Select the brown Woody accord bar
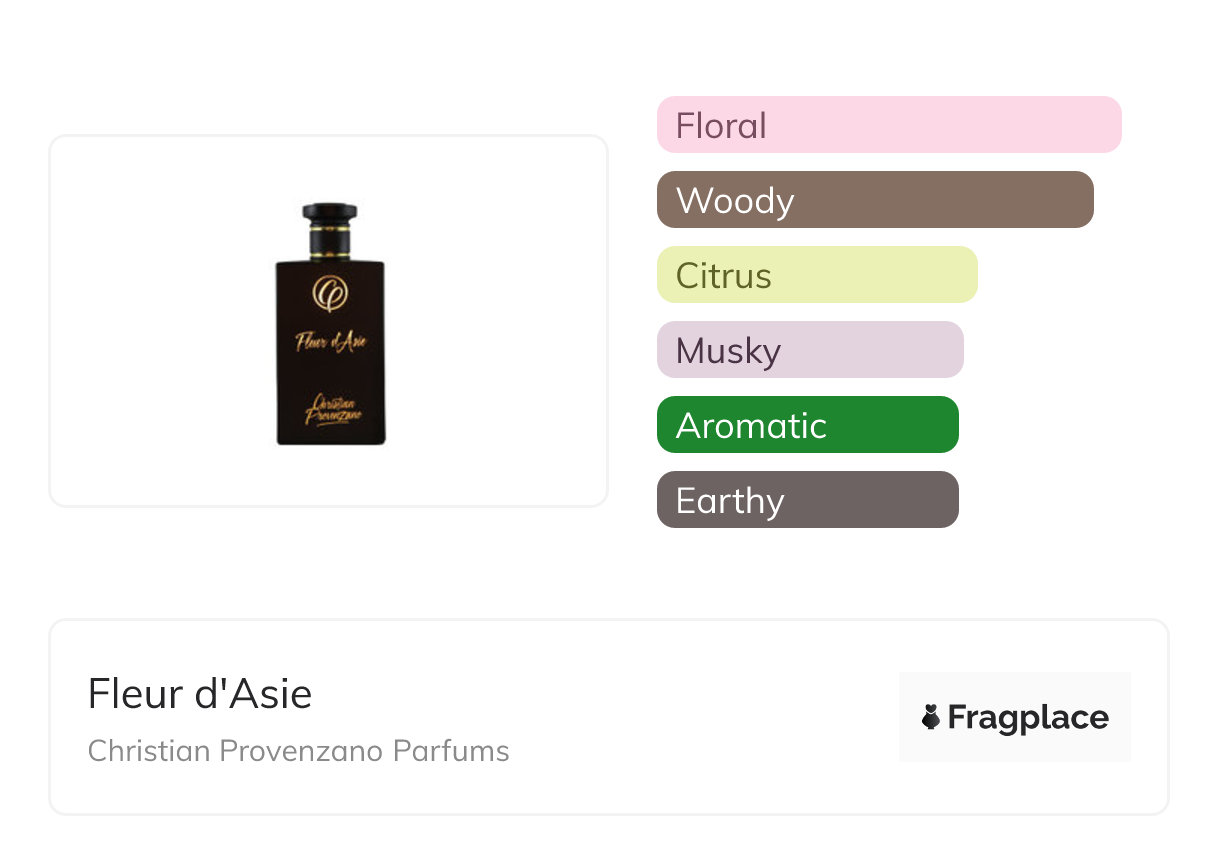The image size is (1218, 864). [x=875, y=200]
